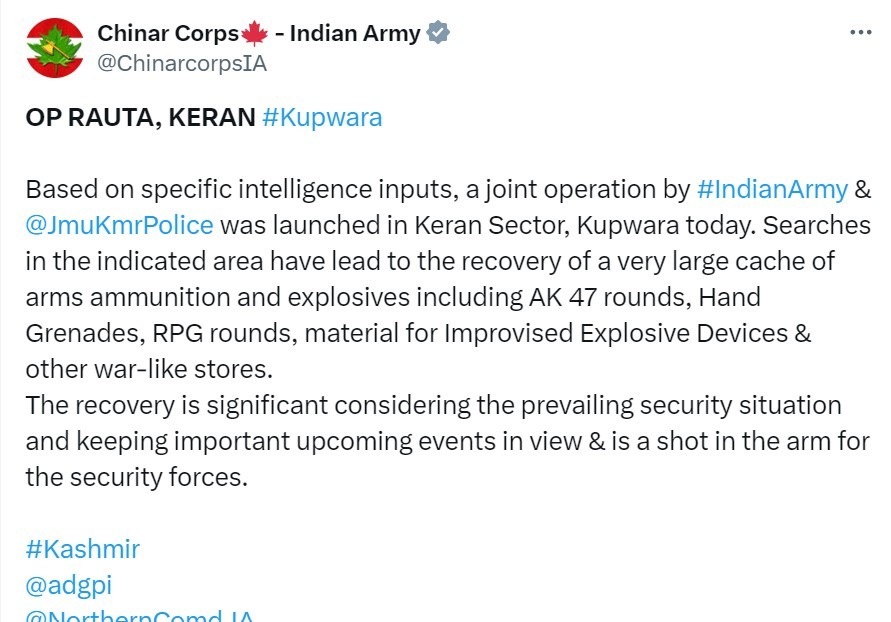Follow the #IndianArmy hashtag link
The width and height of the screenshot is (891, 622).
pyautogui.click(x=771, y=189)
